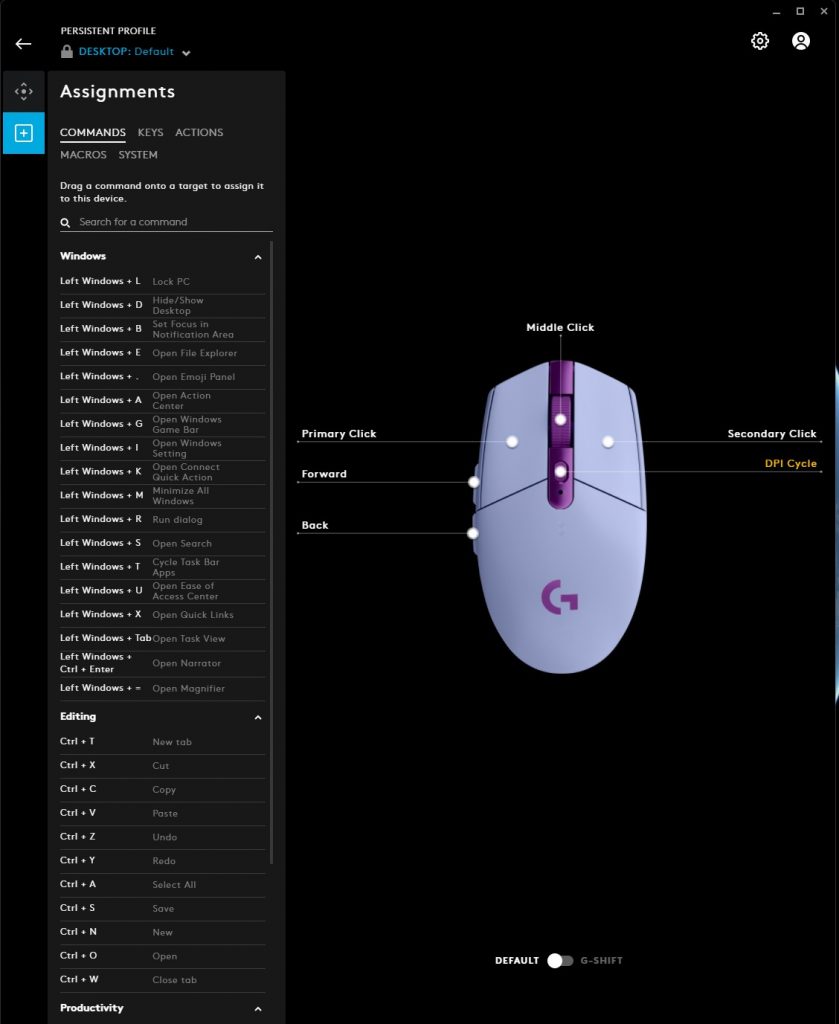
Task: Switch to the ACTIONS tab
Action: (199, 133)
